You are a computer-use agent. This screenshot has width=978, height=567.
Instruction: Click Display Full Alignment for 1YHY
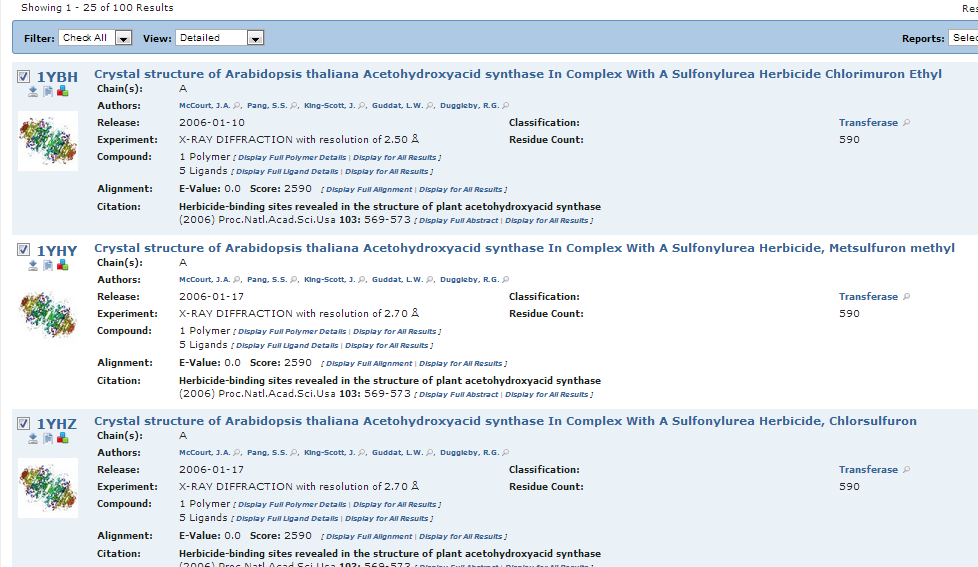(x=369, y=364)
